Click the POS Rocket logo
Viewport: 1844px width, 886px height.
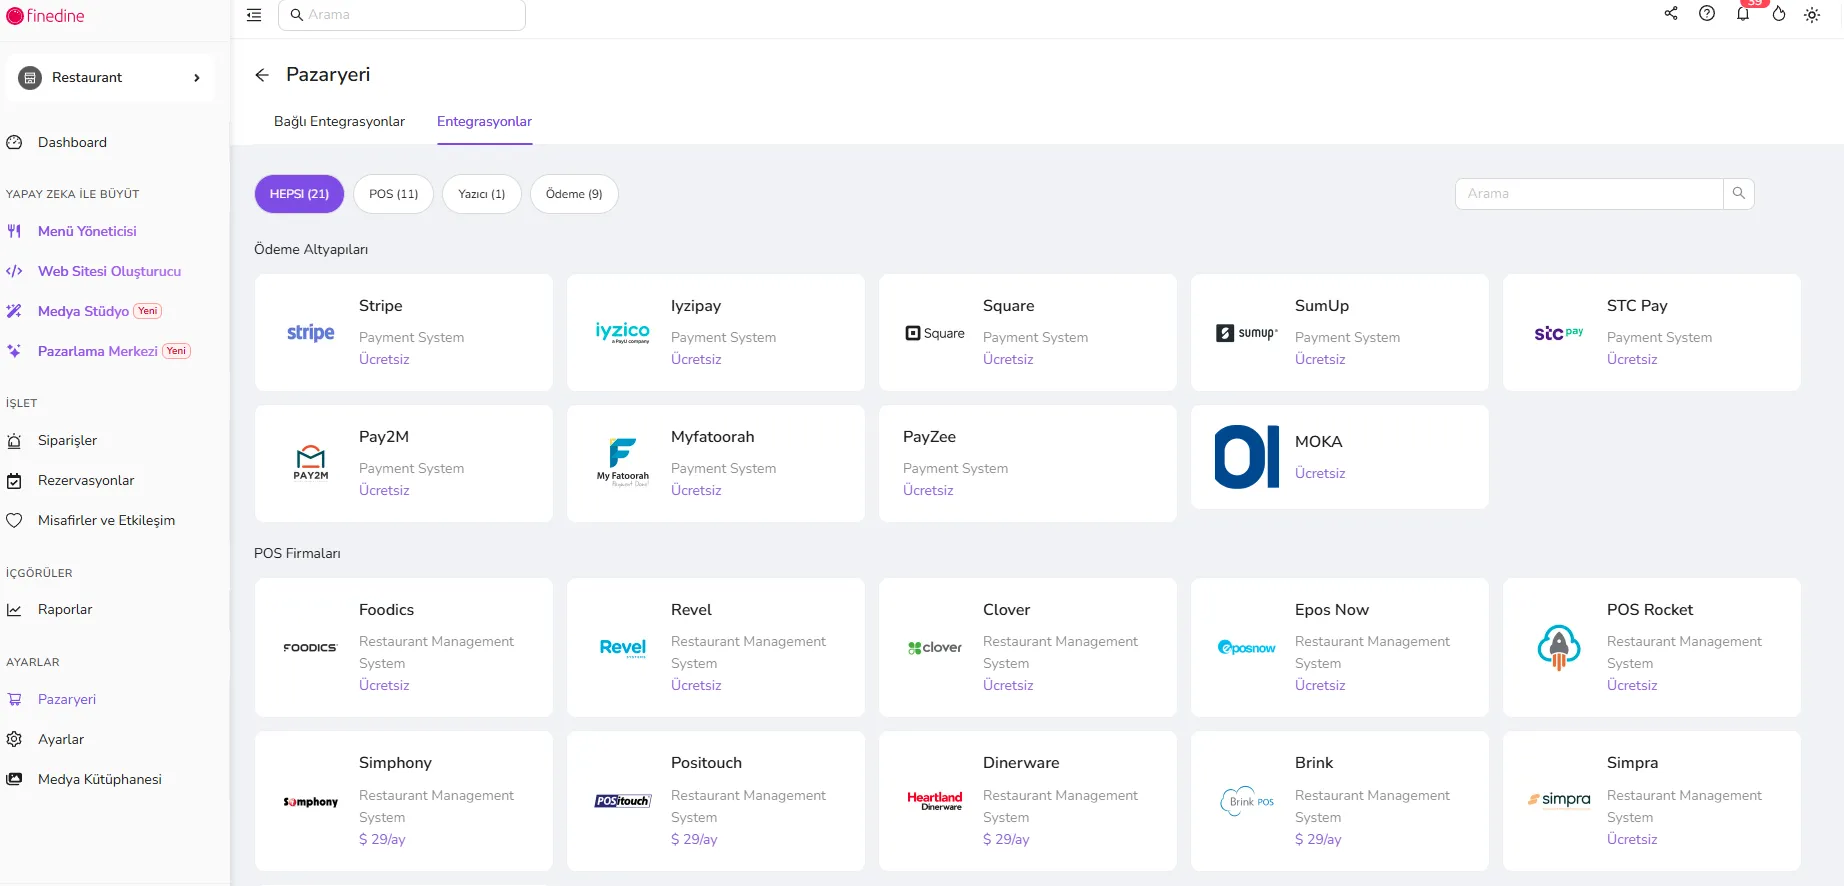[x=1559, y=647]
